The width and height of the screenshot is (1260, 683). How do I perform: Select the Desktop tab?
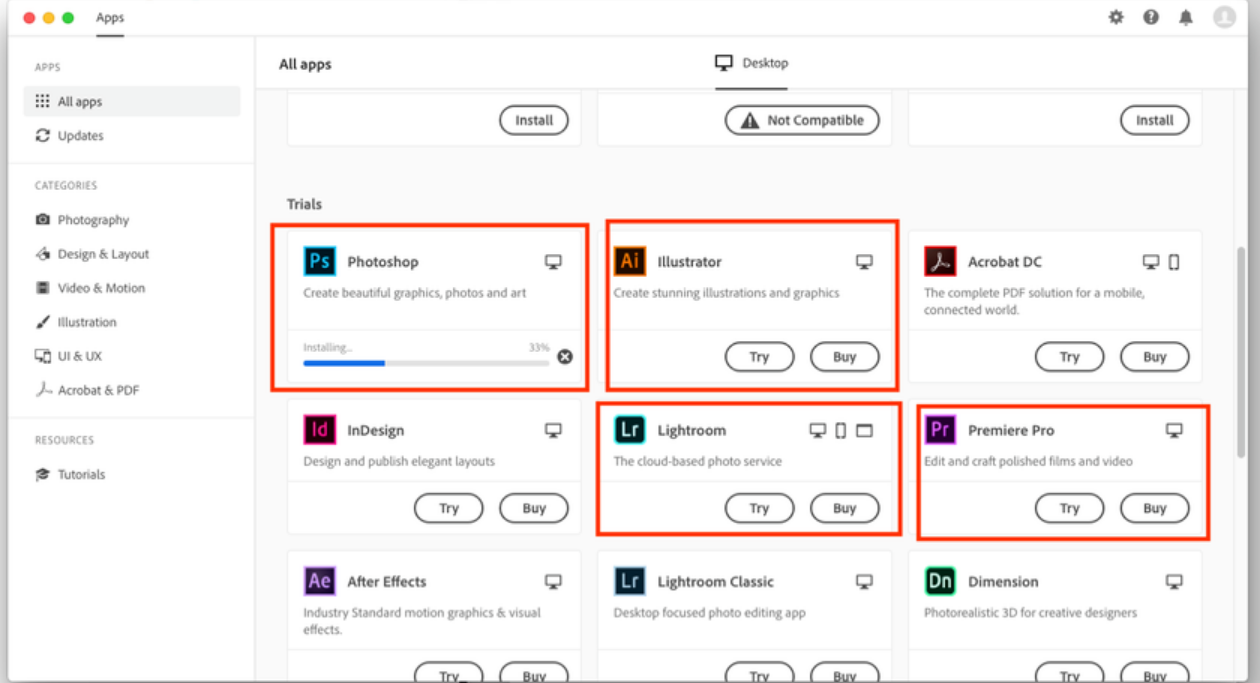pyautogui.click(x=752, y=63)
